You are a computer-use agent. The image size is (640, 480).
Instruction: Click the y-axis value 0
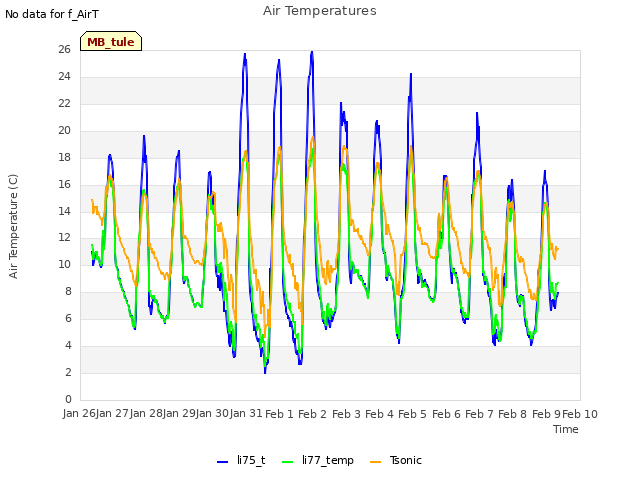pos(68,400)
